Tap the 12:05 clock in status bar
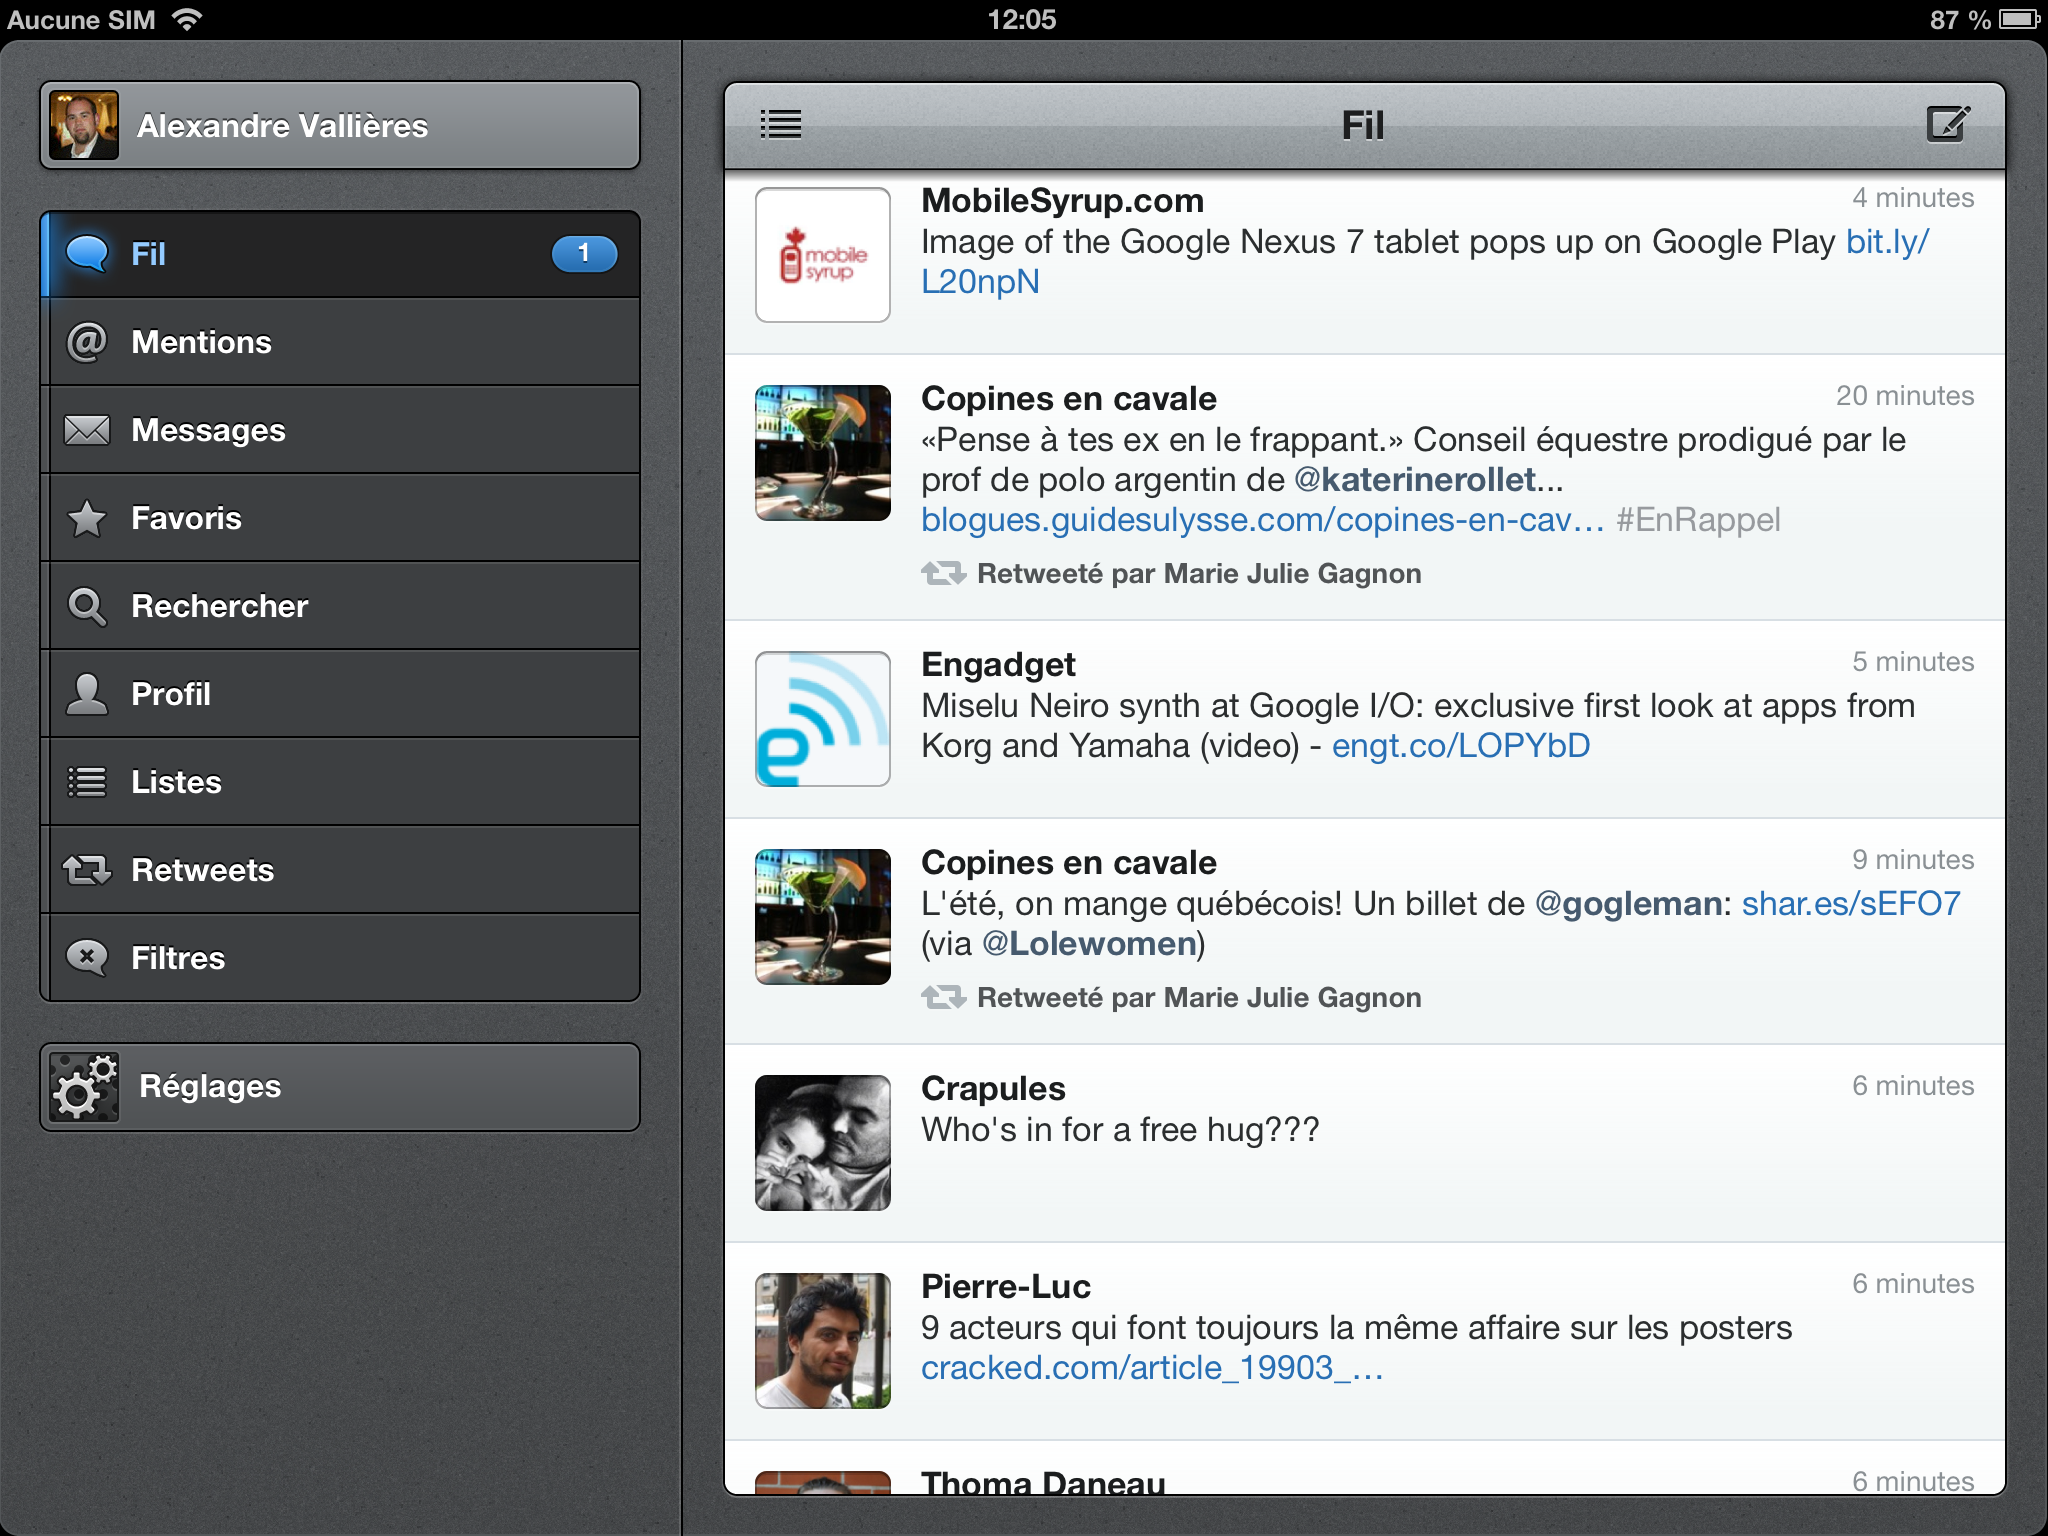The height and width of the screenshot is (1536, 2048). pos(1022,19)
